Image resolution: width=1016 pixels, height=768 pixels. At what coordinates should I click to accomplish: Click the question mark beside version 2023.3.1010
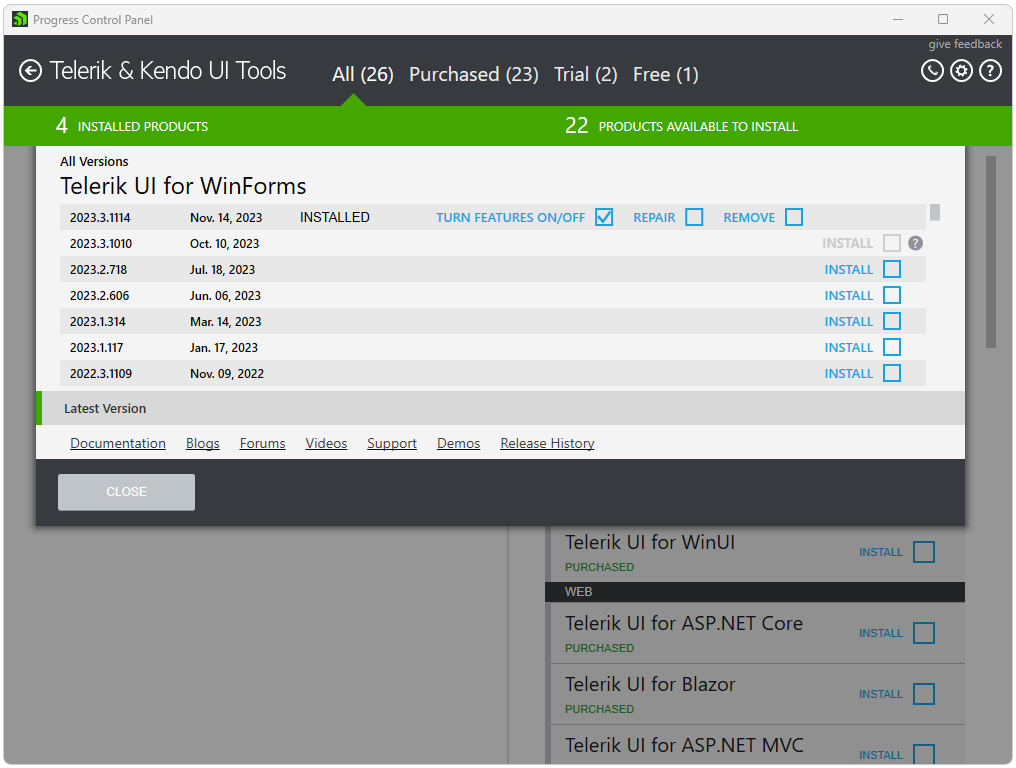tap(915, 242)
